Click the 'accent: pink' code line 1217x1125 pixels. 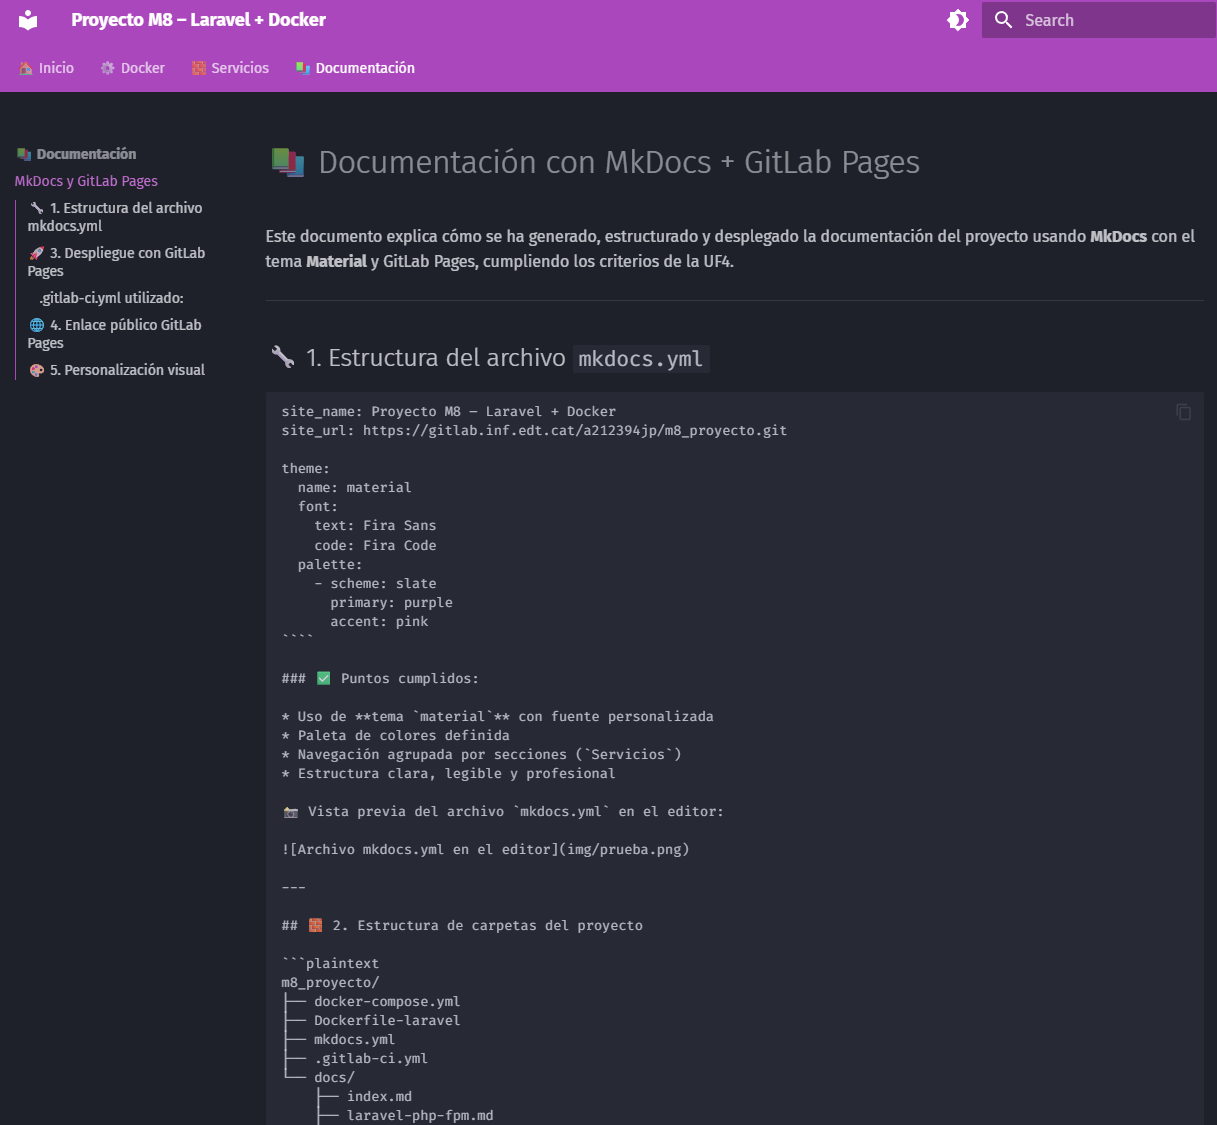click(379, 622)
